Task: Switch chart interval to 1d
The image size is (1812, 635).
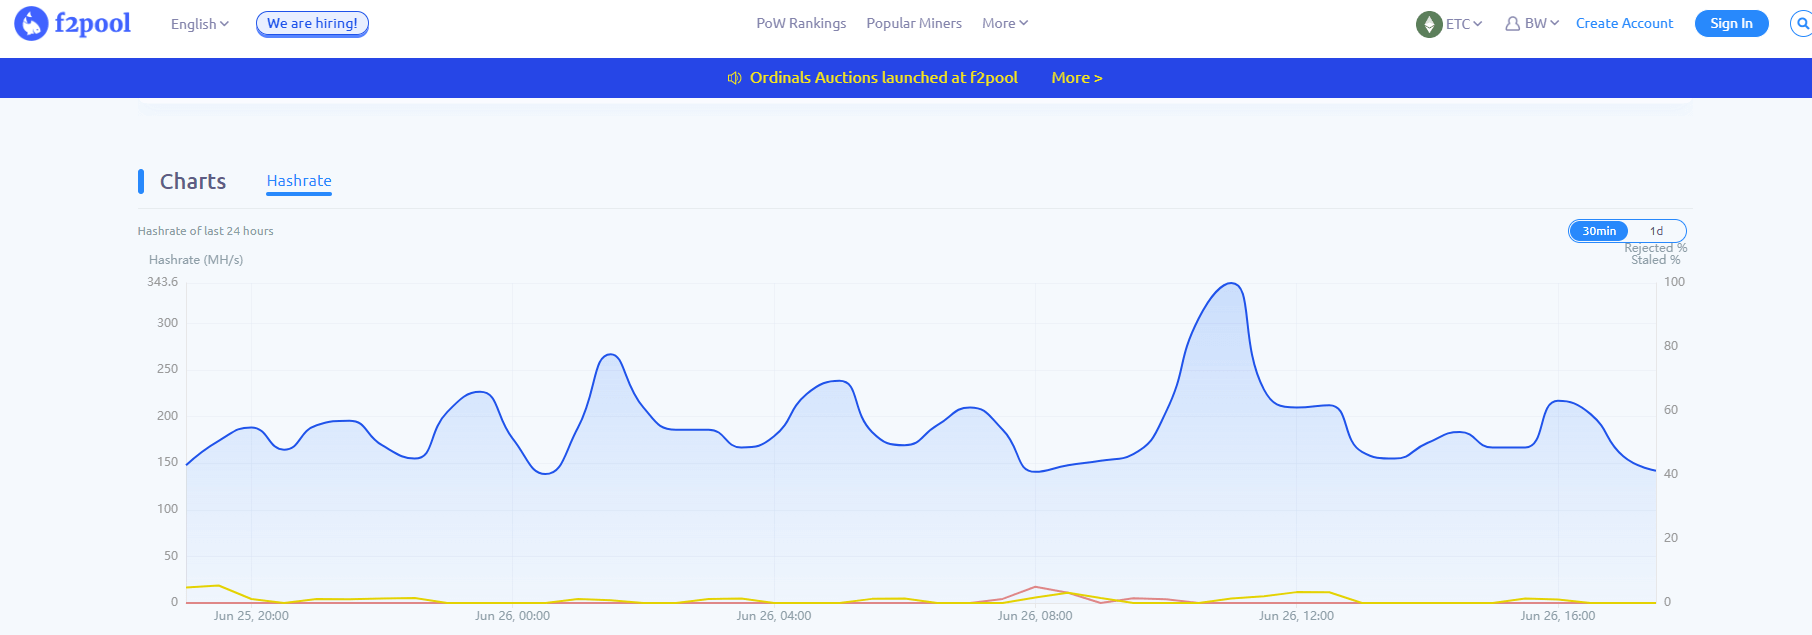Action: click(1656, 231)
